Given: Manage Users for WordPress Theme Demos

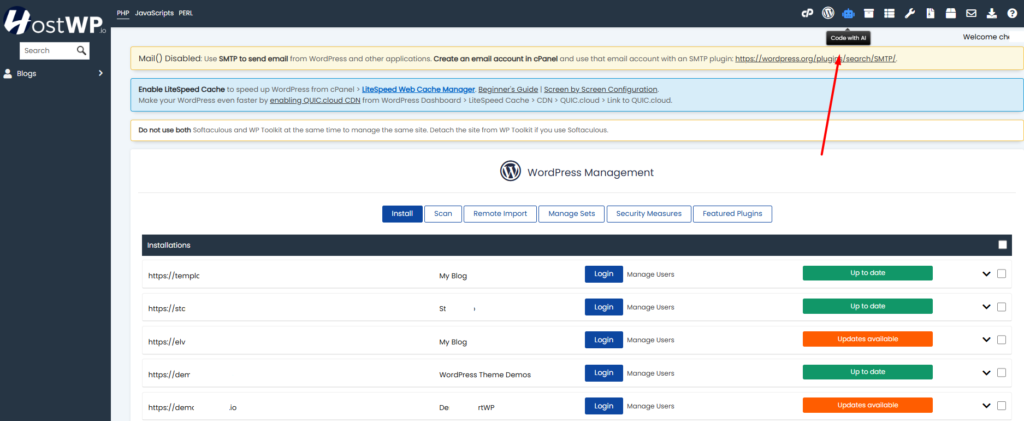Looking at the screenshot, I should [x=650, y=373].
